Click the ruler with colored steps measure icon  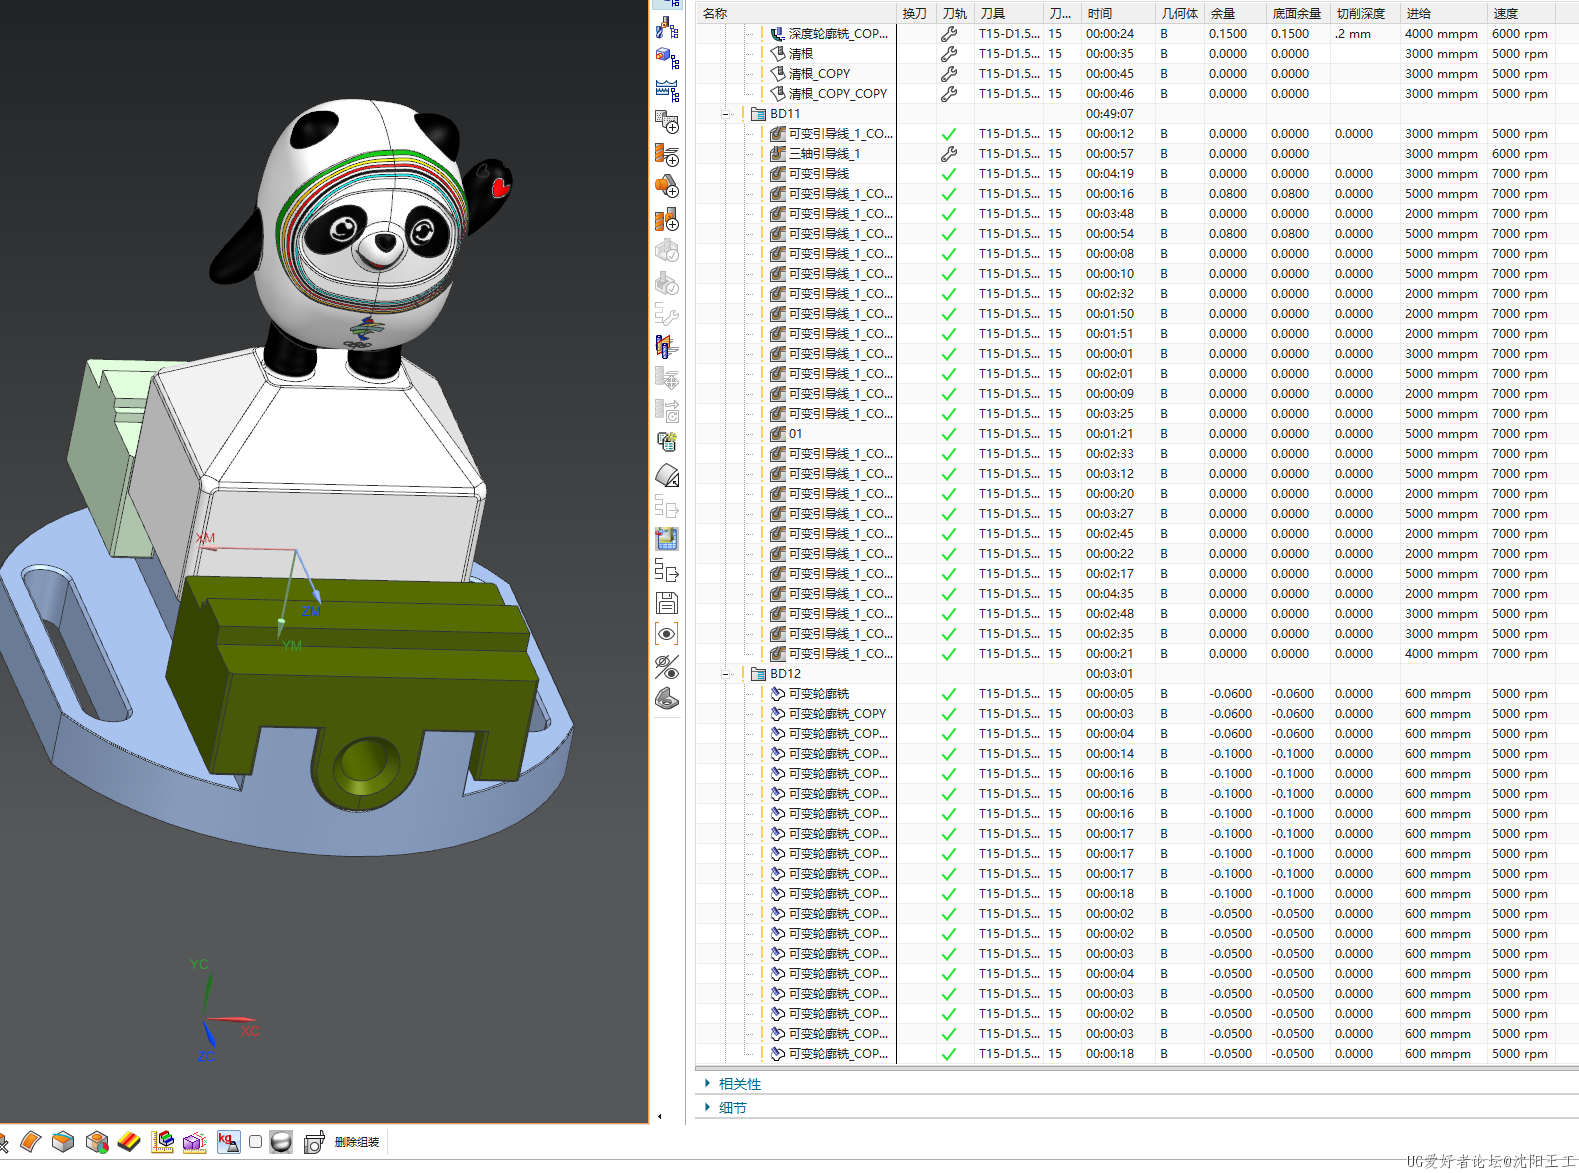pos(162,1142)
